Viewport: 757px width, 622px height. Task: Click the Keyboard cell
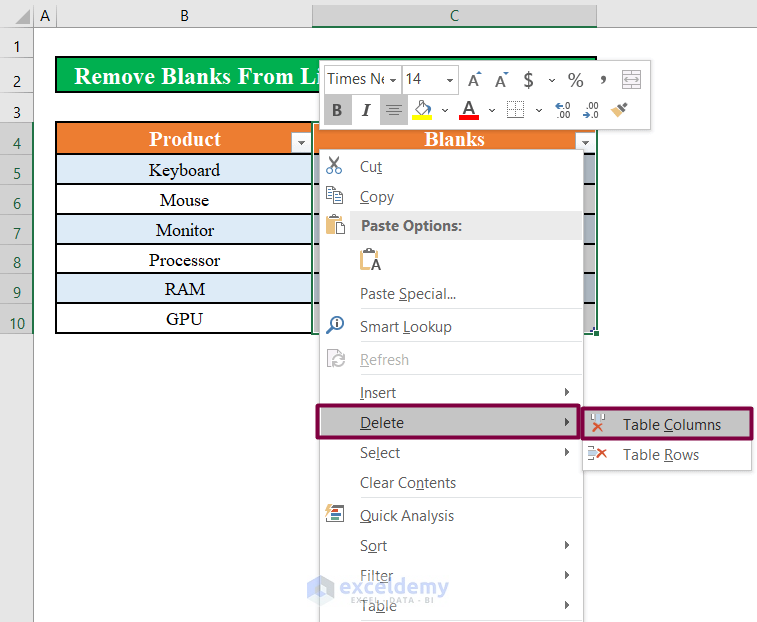[x=184, y=170]
